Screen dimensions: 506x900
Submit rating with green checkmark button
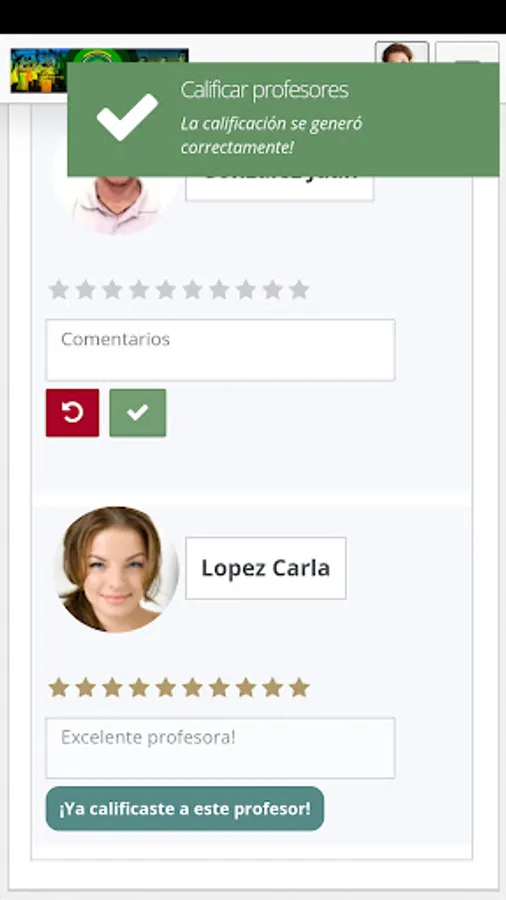coord(138,413)
